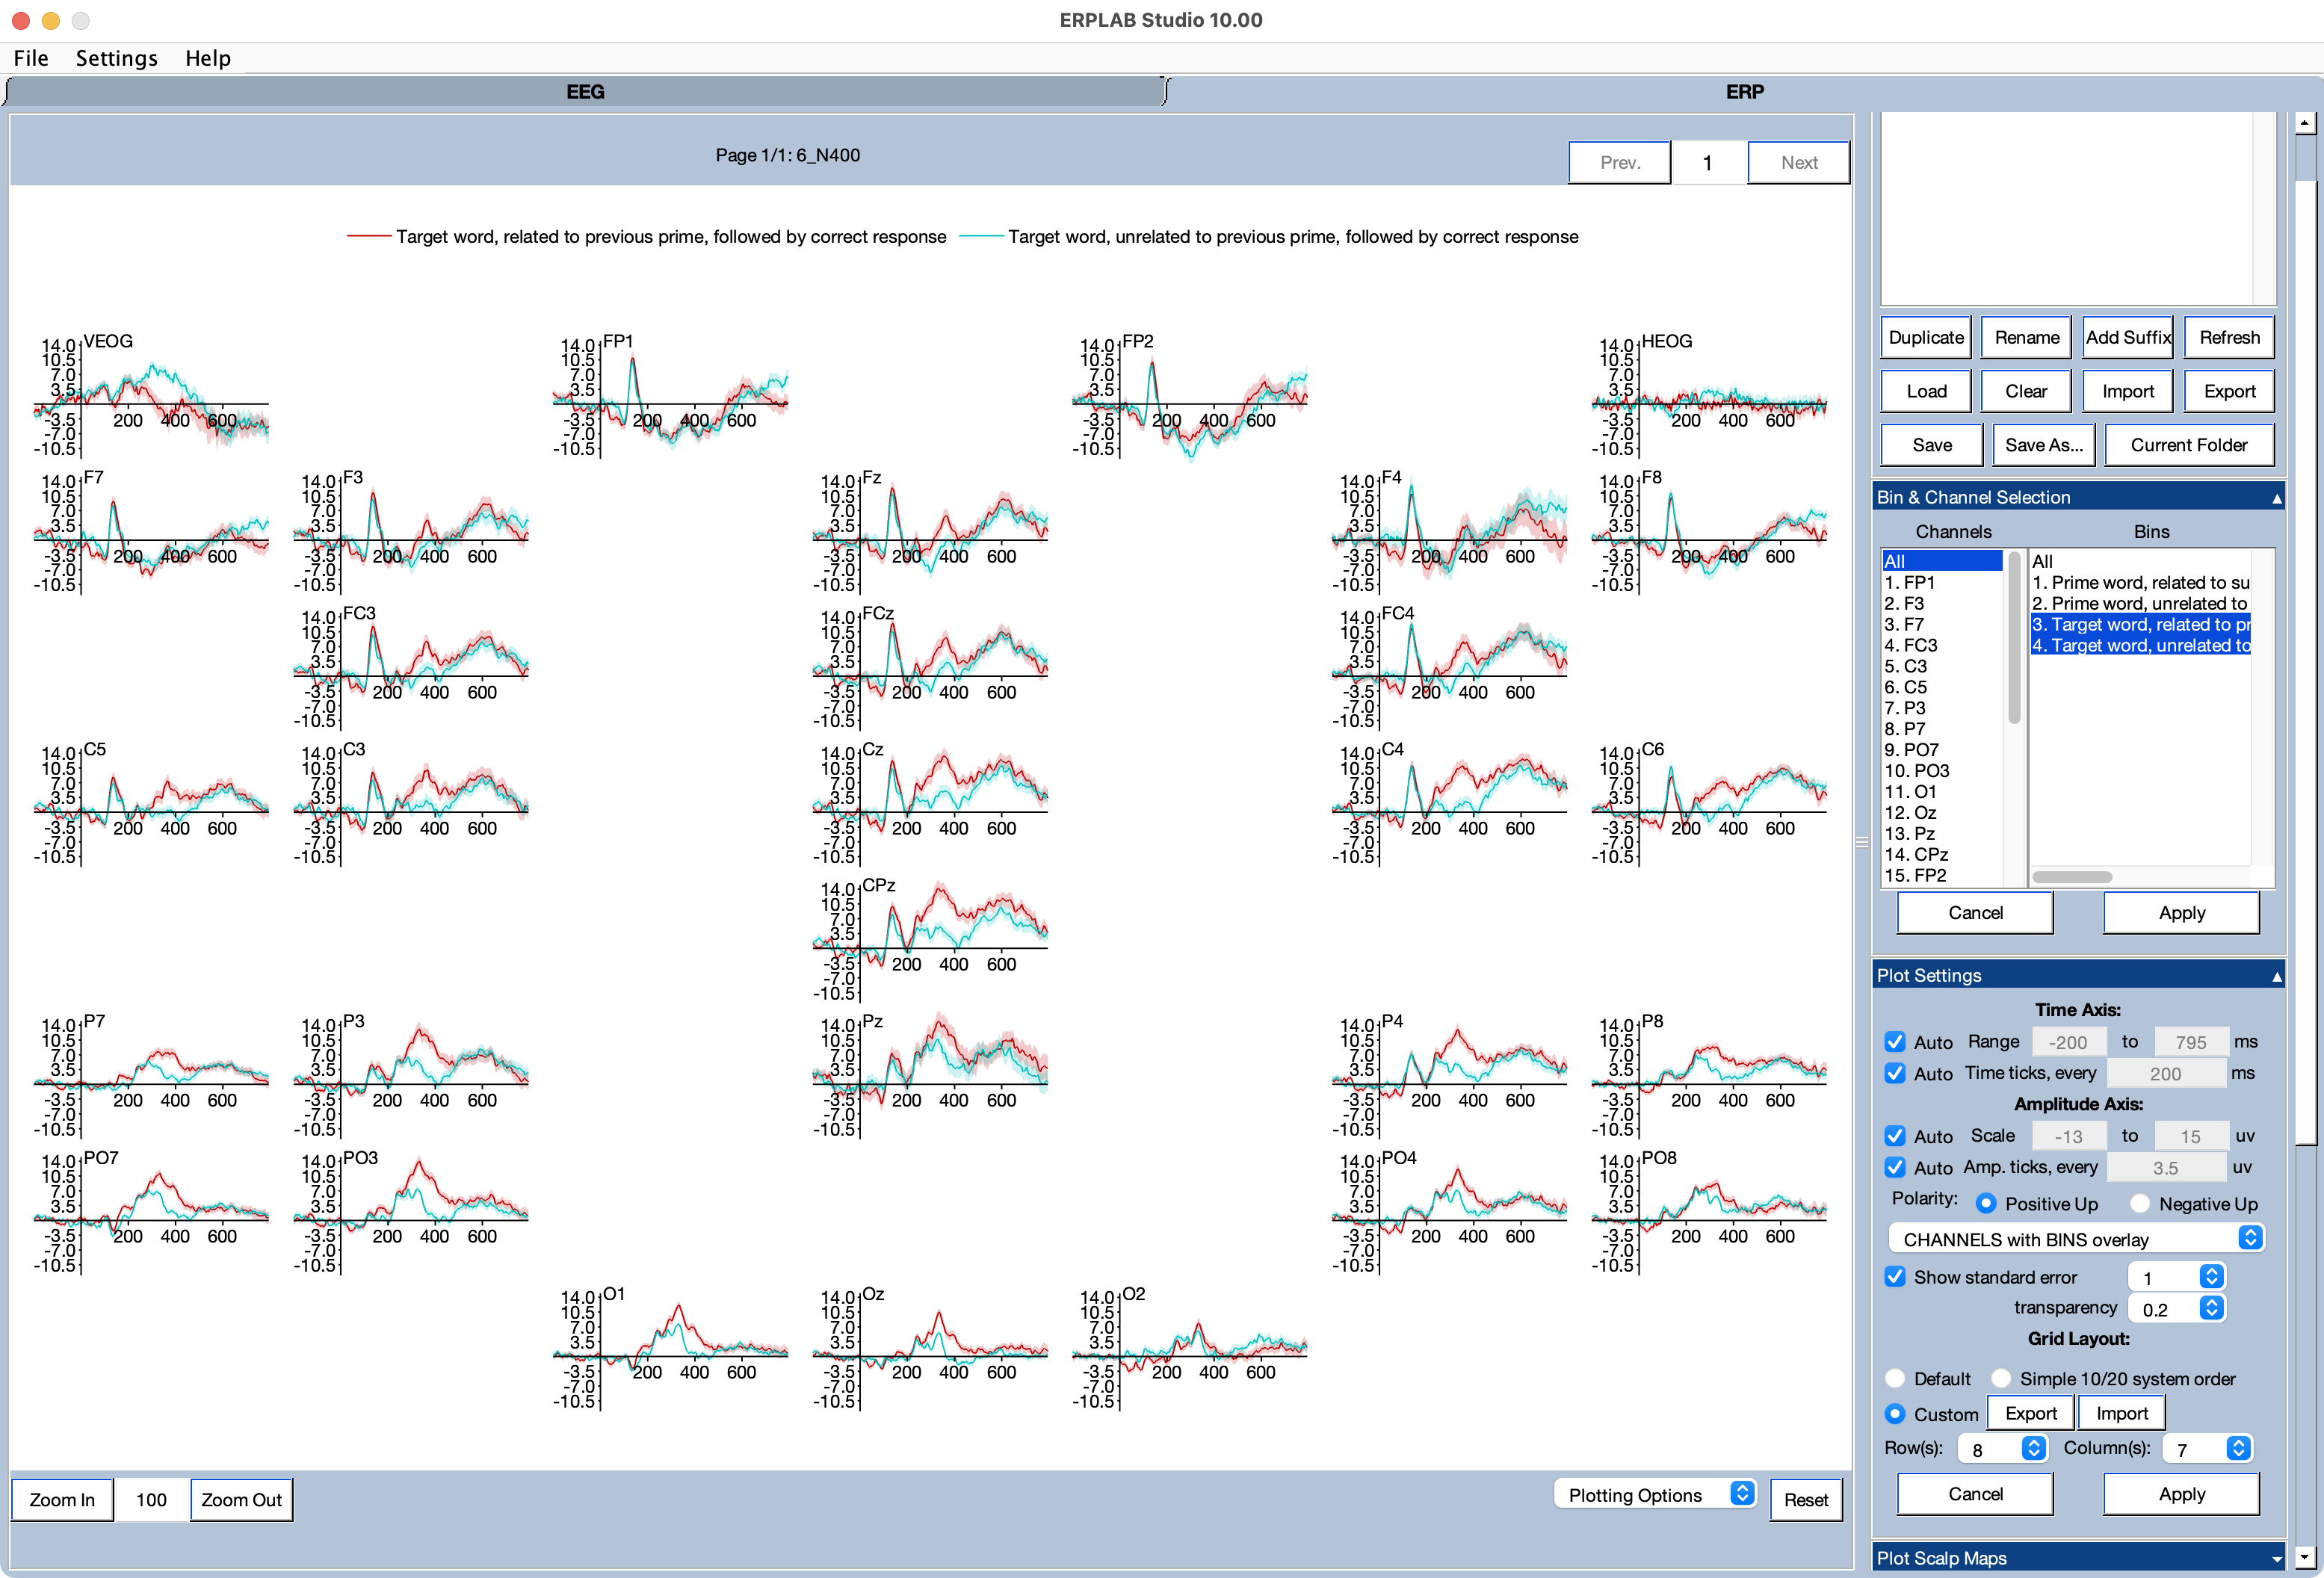Select bin 1. Prime word, related
The image size is (2324, 1578).
pyautogui.click(x=2141, y=583)
